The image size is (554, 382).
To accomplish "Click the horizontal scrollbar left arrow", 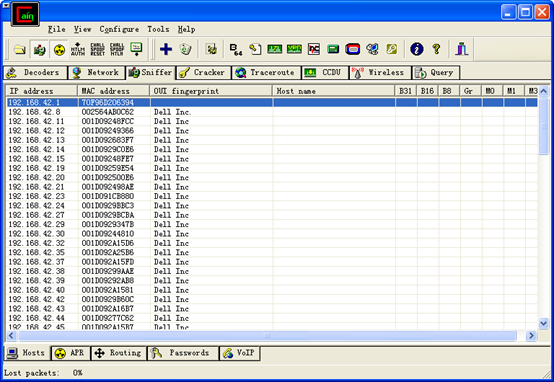I will click(x=11, y=335).
